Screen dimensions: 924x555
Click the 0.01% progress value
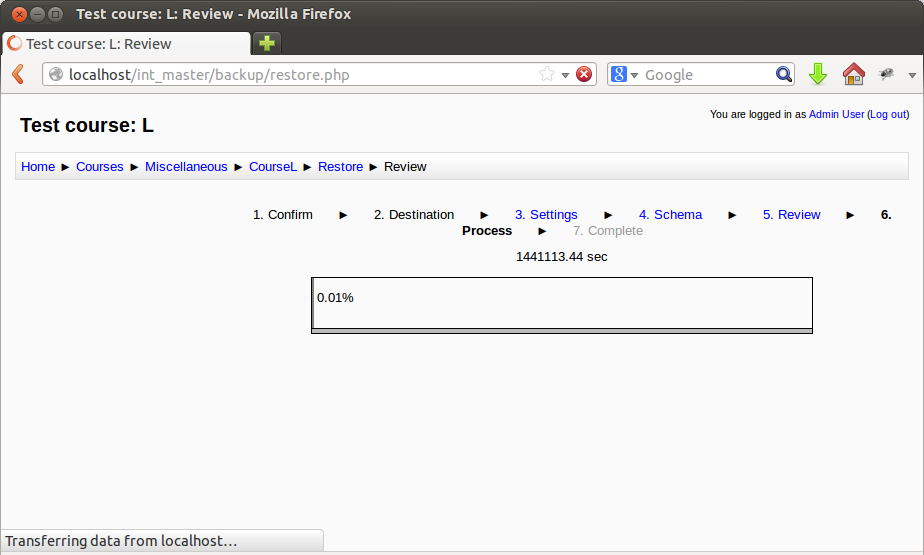point(335,298)
